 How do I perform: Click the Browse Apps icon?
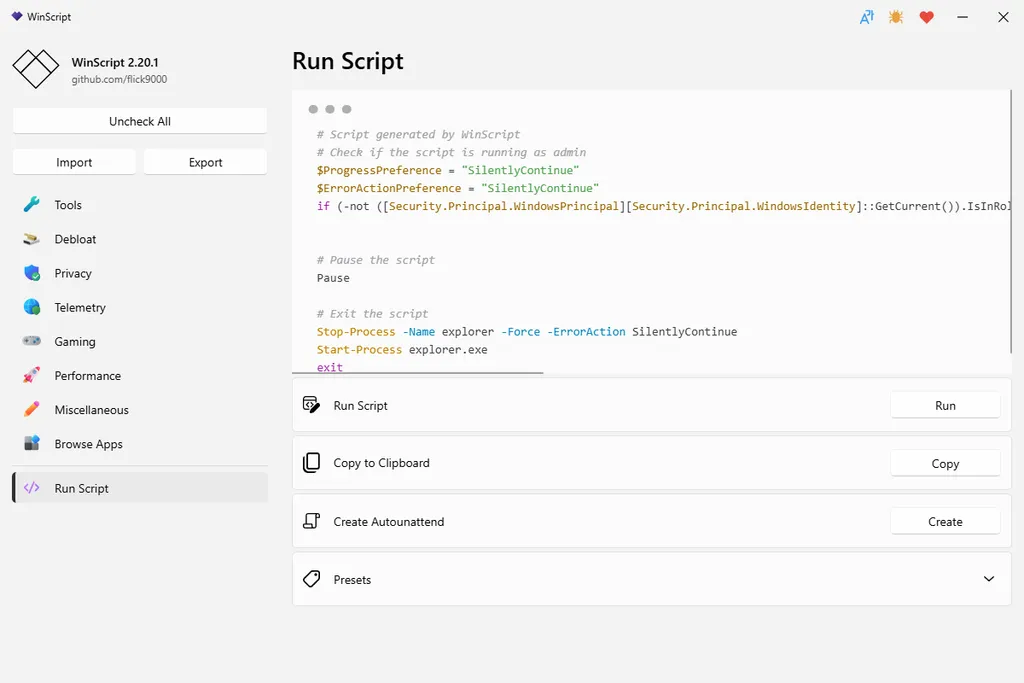click(31, 443)
